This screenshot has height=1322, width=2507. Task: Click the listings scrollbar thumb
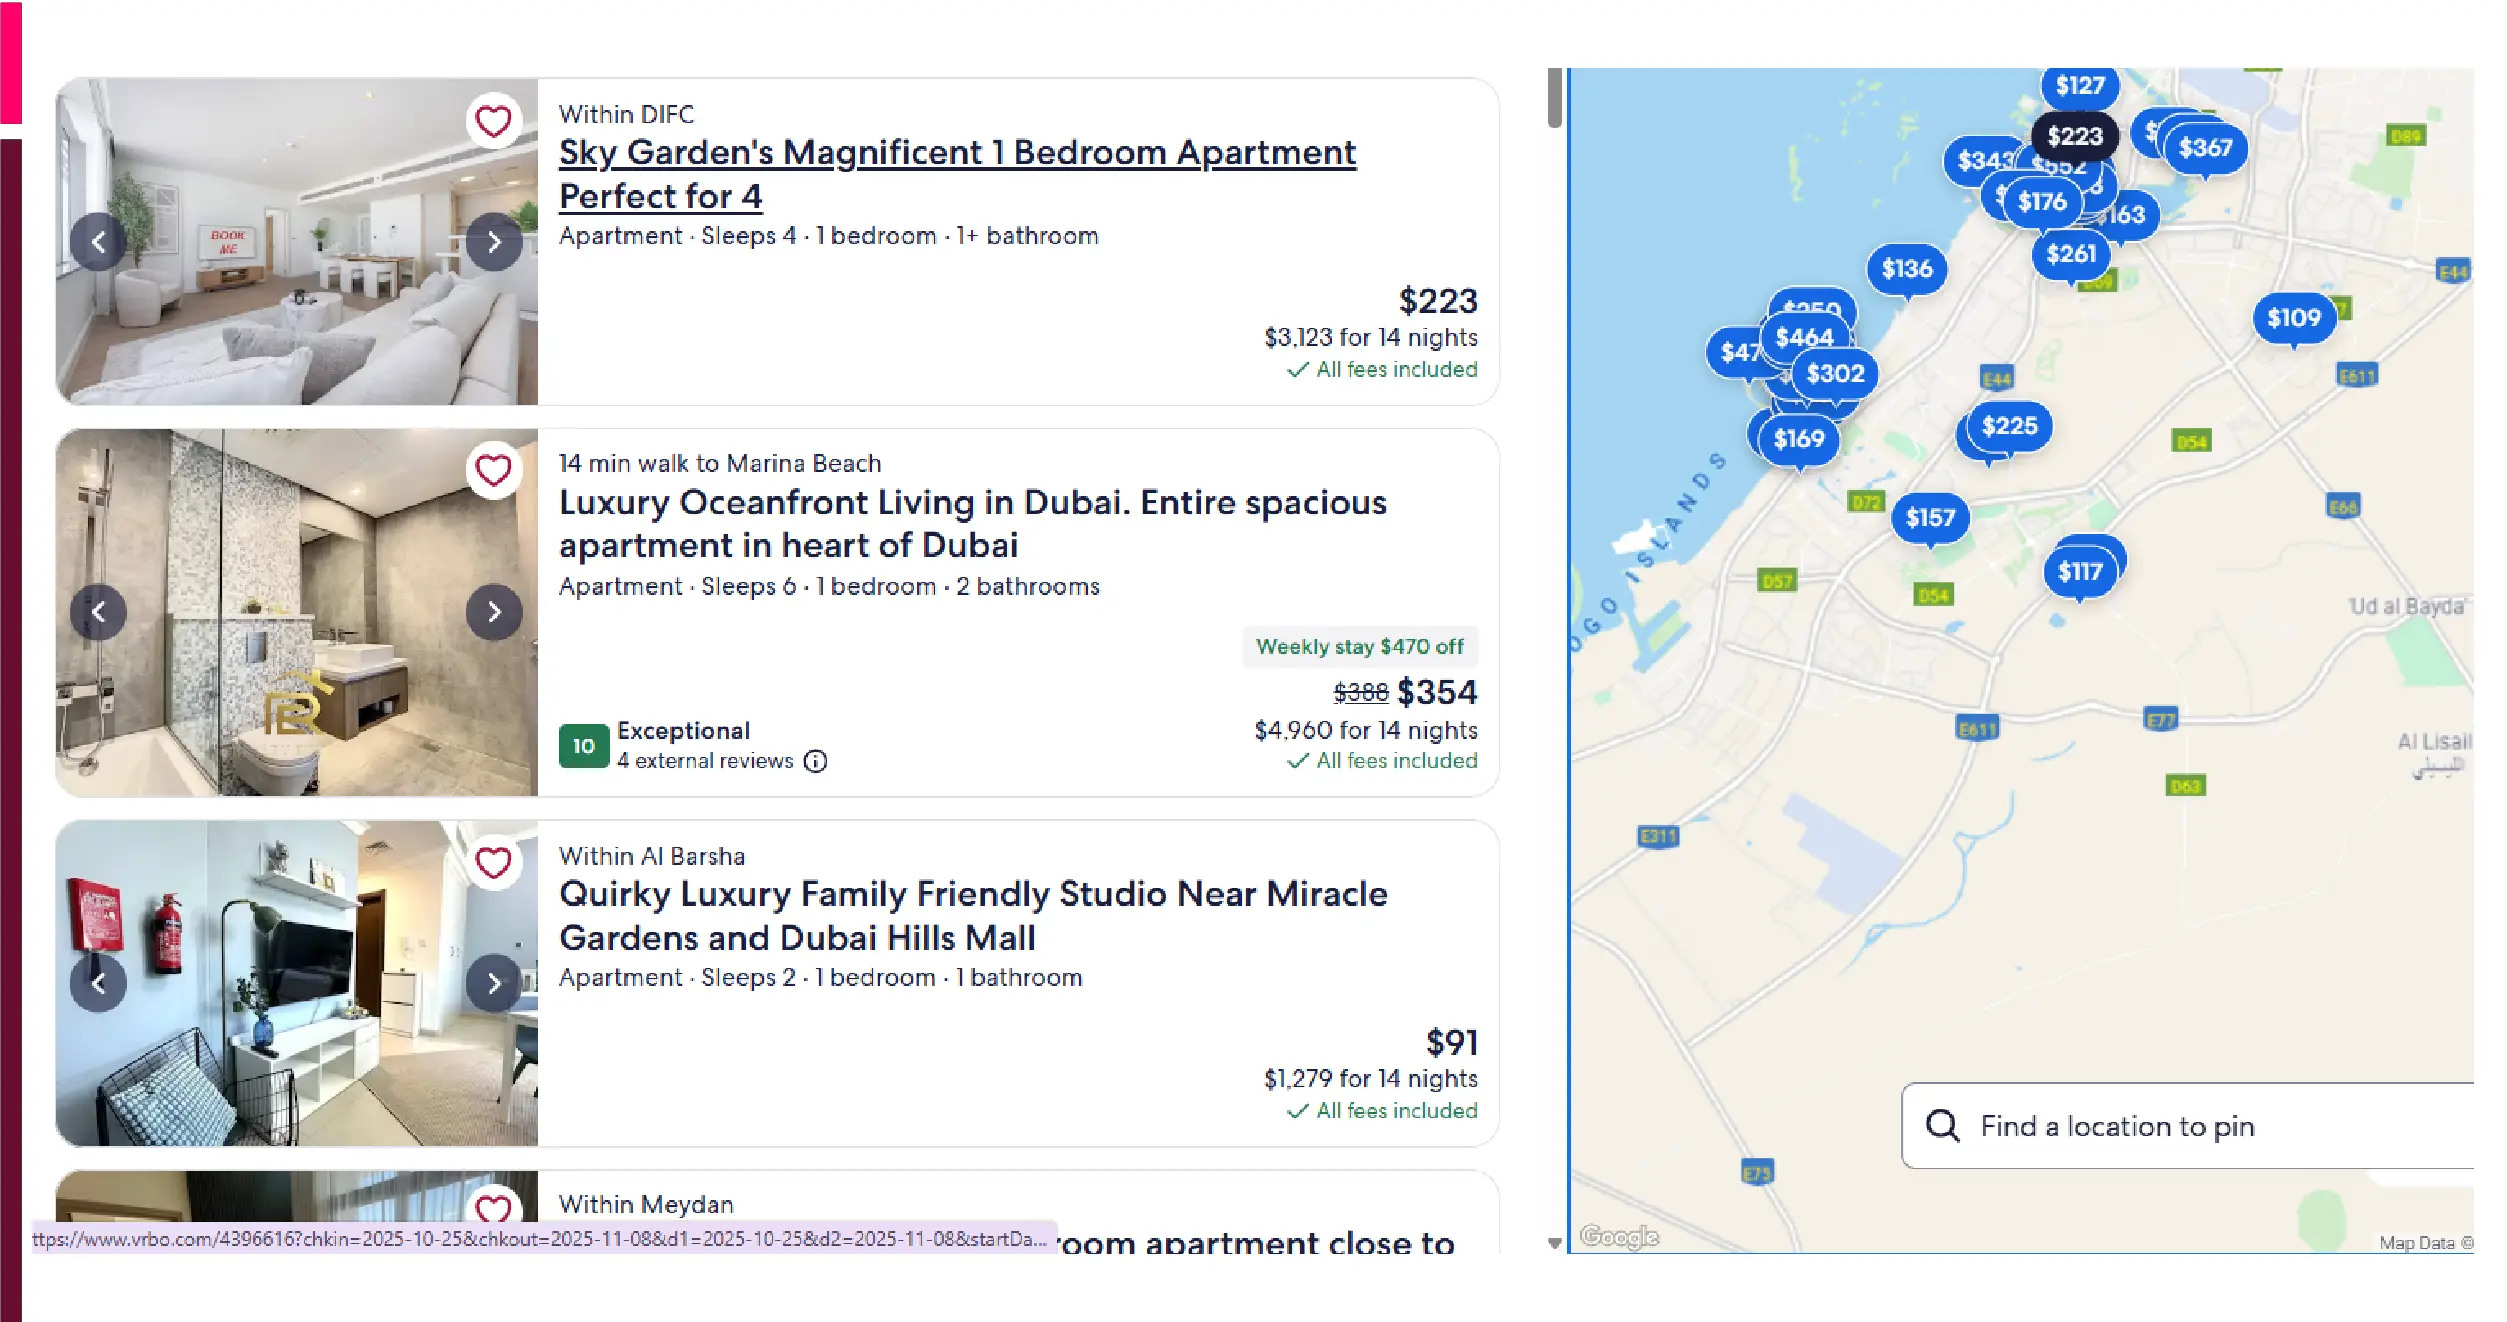1554,98
